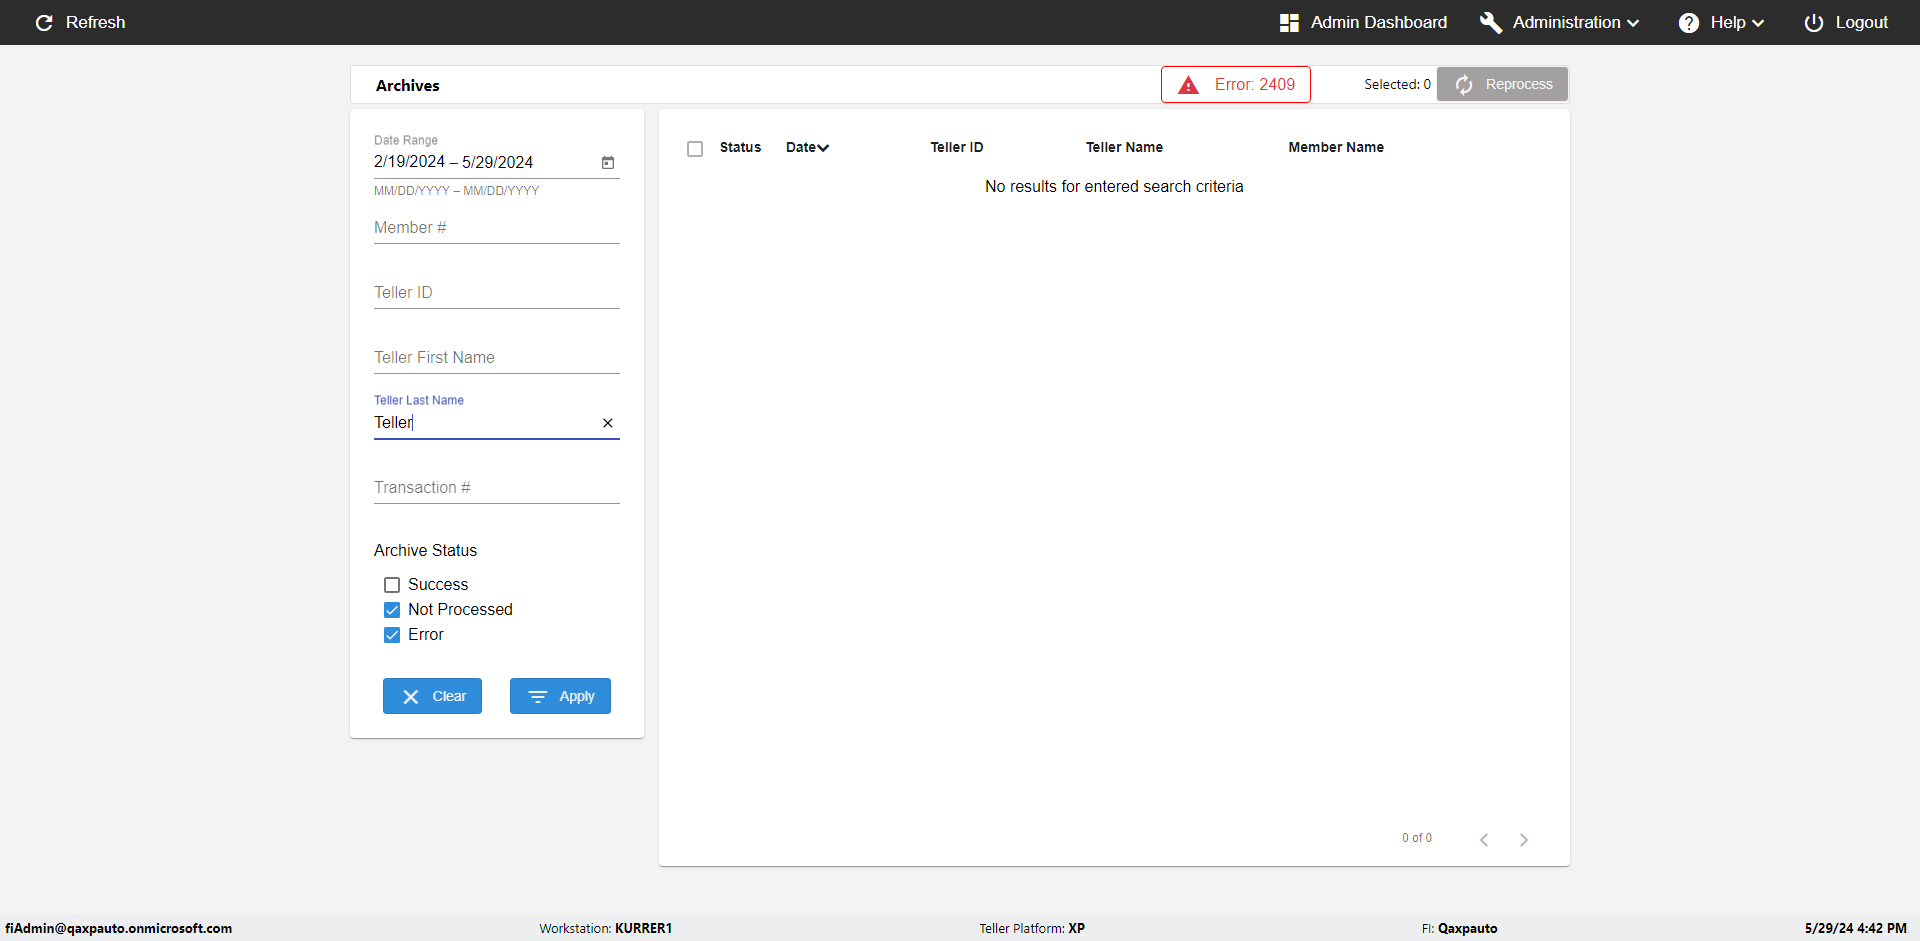1920x941 pixels.
Task: Click the Refresh icon in top bar
Action: pos(44,22)
